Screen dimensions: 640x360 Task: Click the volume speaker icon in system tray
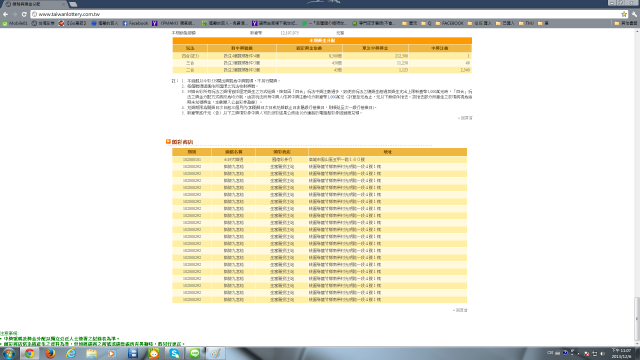click(602, 353)
